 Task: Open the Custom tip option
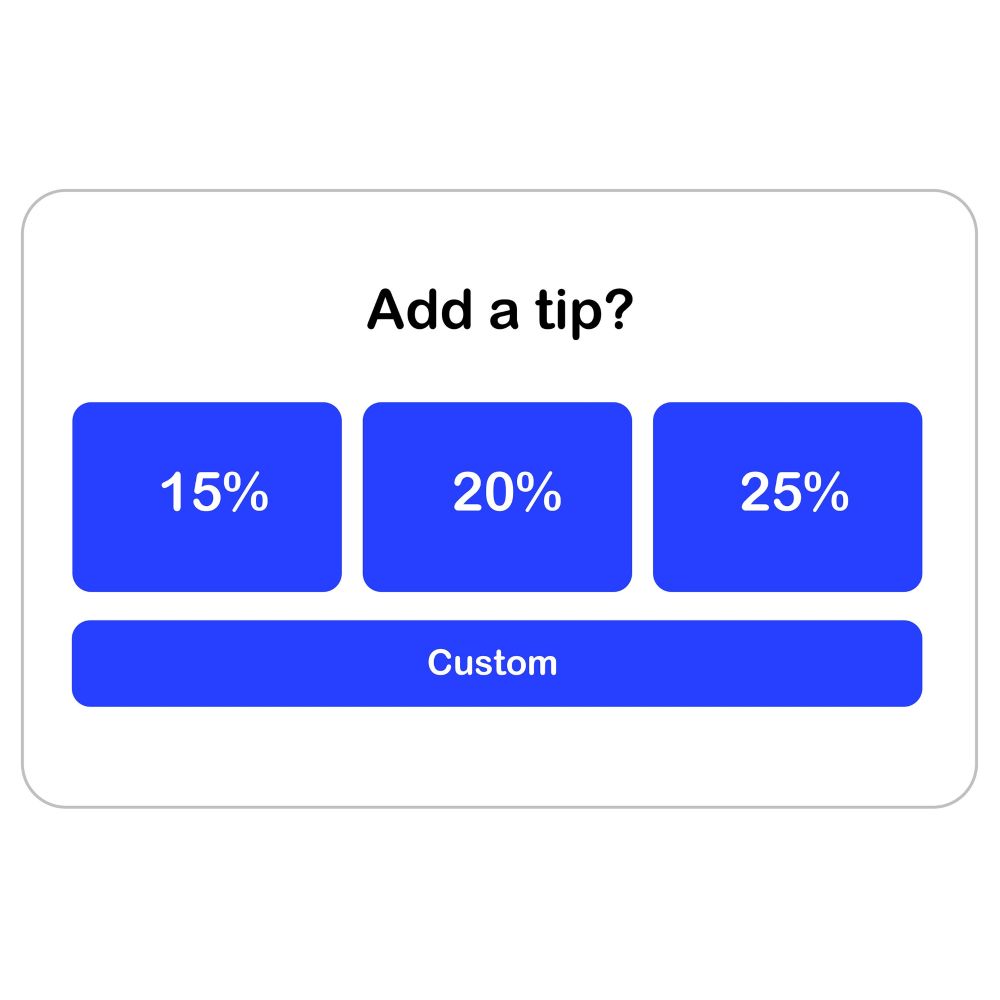point(497,663)
